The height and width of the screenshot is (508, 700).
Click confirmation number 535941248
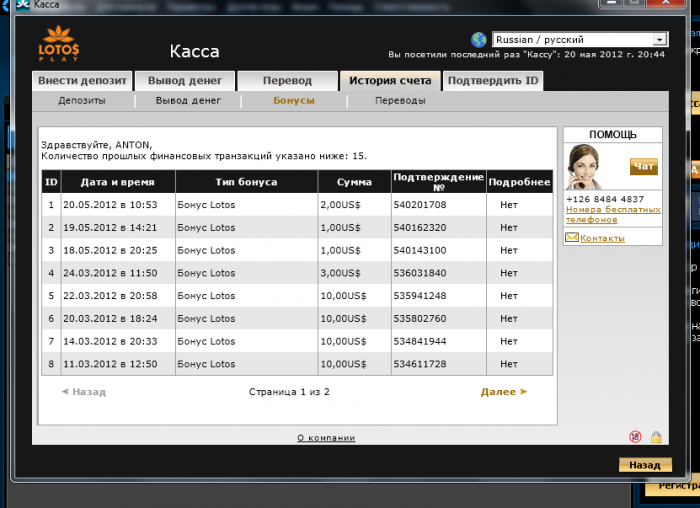420,296
